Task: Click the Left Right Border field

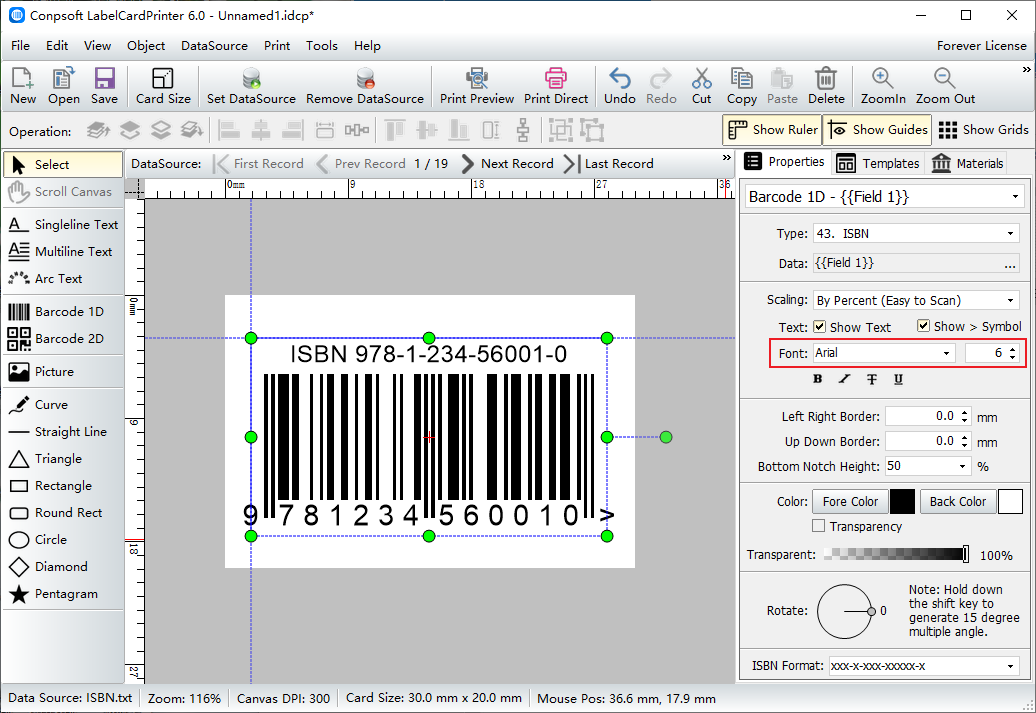Action: [x=927, y=416]
